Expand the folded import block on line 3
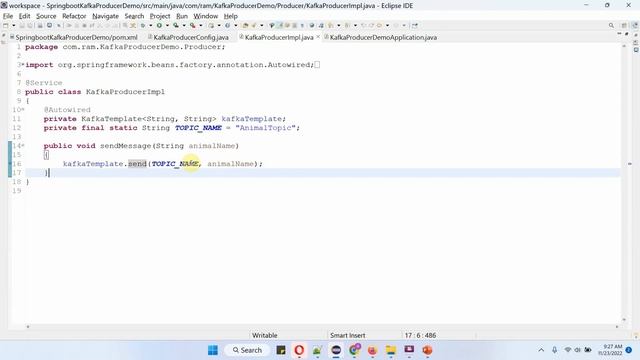Viewport: 640px width, 360px height. (x=22, y=64)
